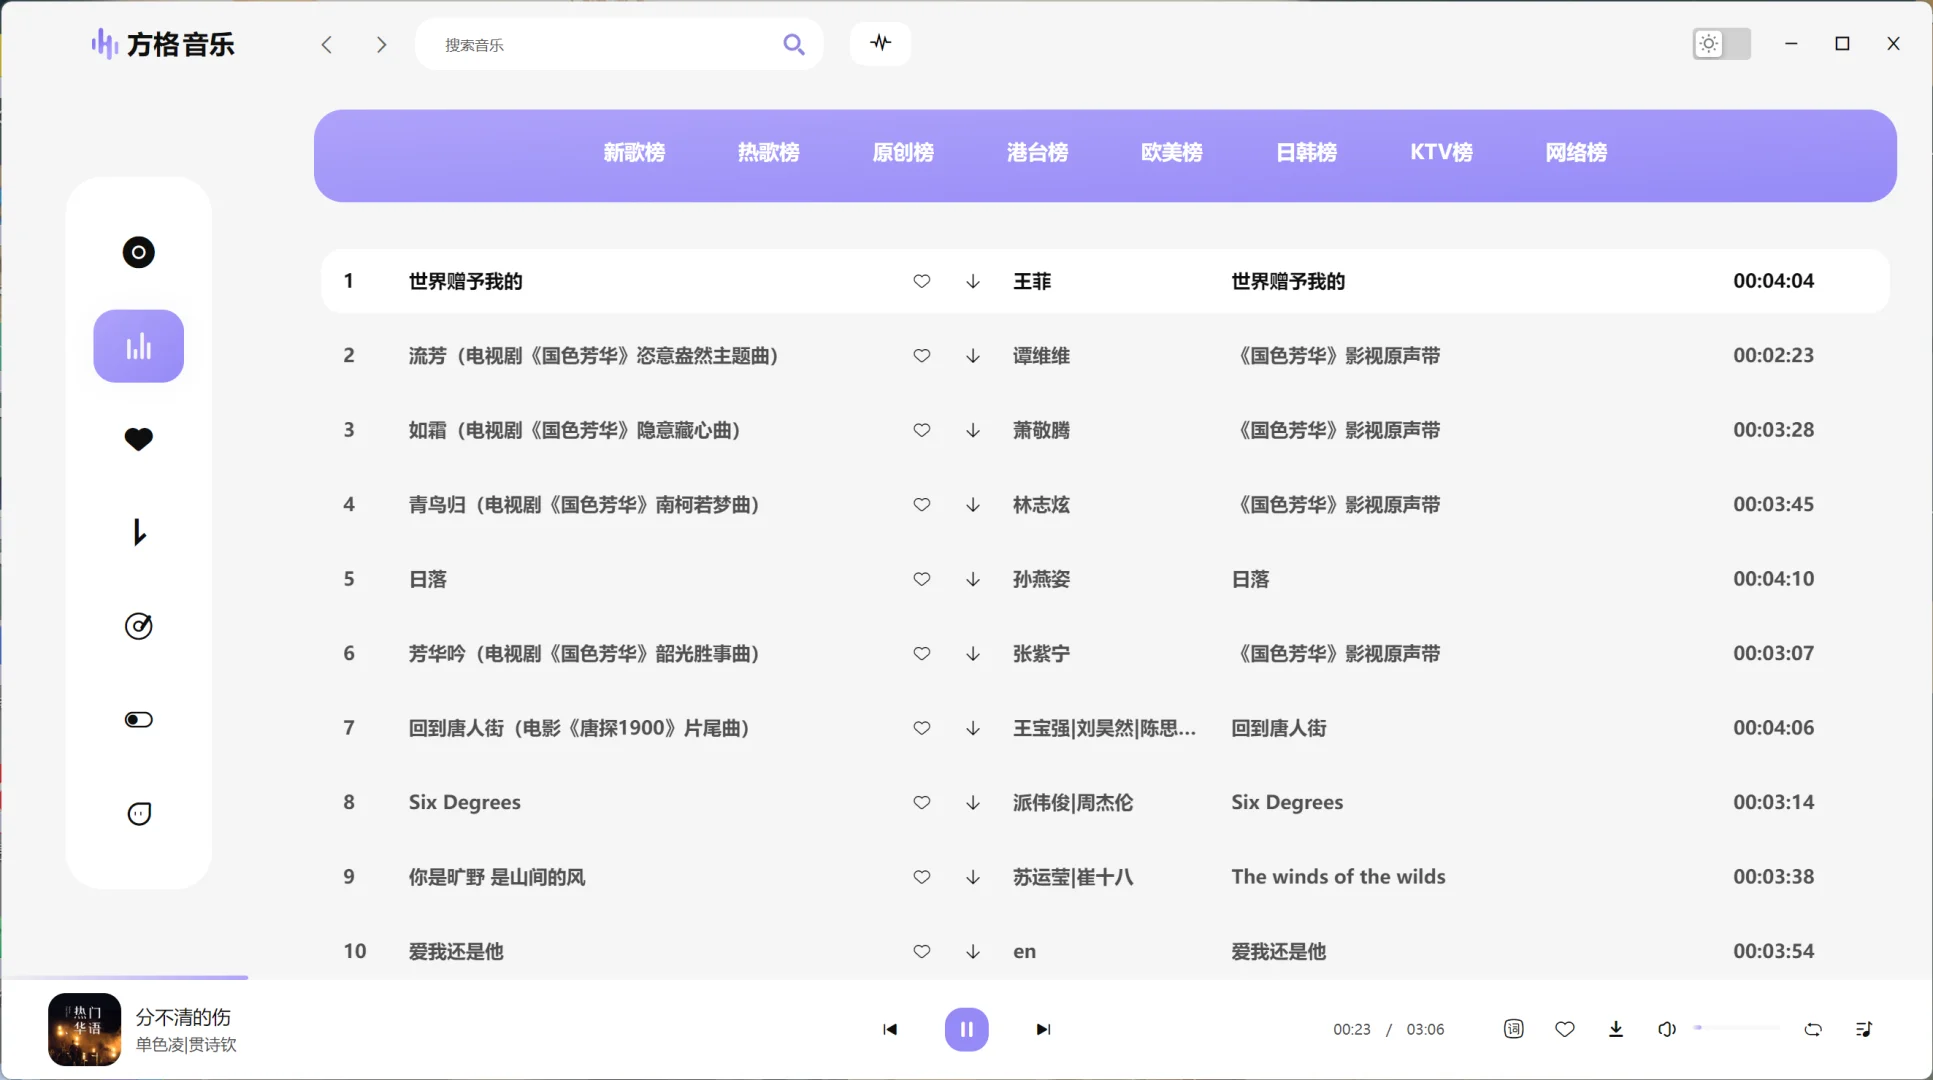The height and width of the screenshot is (1080, 1933).
Task: Toggle the light/dark theme switch
Action: (1721, 43)
